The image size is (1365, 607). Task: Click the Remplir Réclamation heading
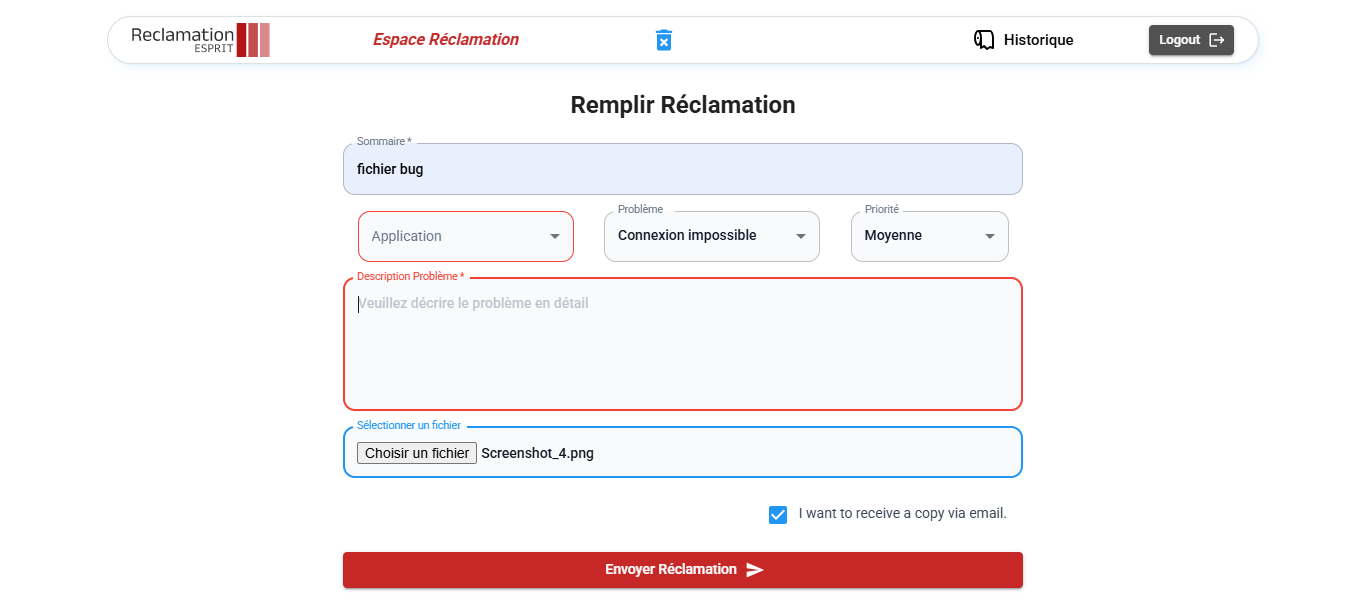(x=683, y=105)
